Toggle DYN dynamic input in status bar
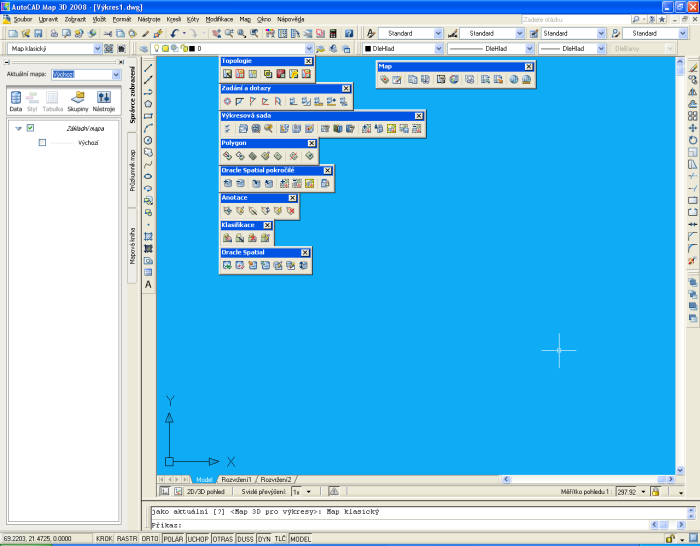Image resolution: width=700 pixels, height=546 pixels. [264, 539]
